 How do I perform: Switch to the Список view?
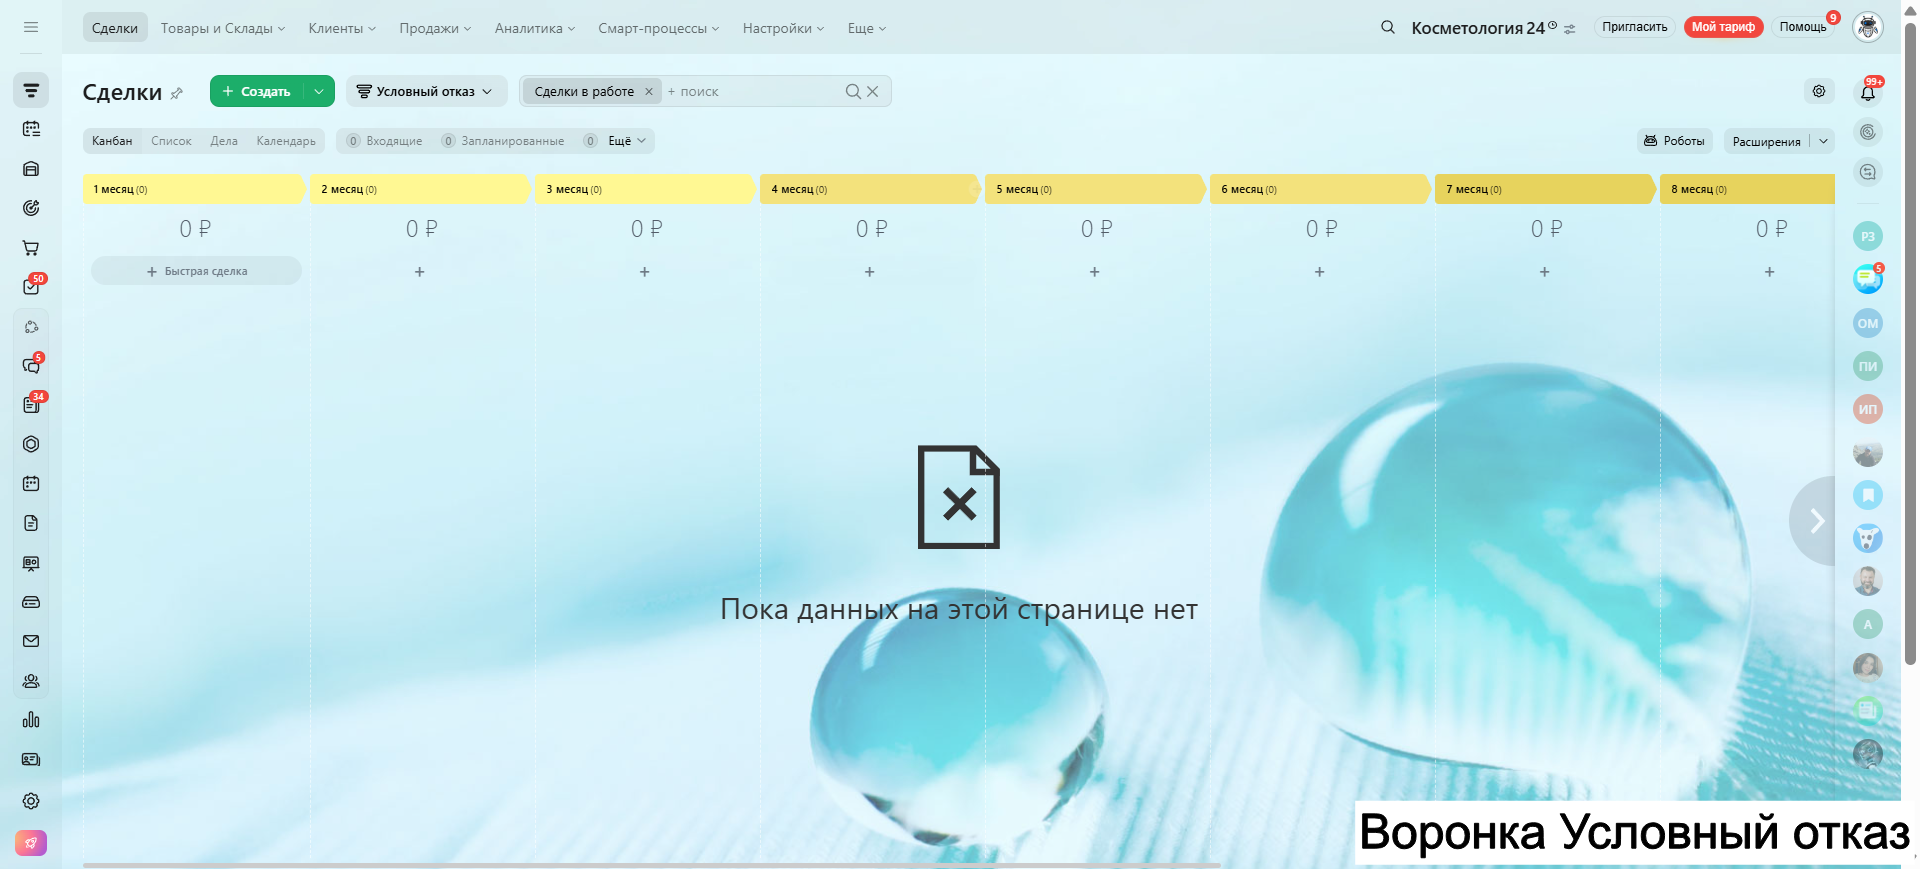pyautogui.click(x=171, y=141)
